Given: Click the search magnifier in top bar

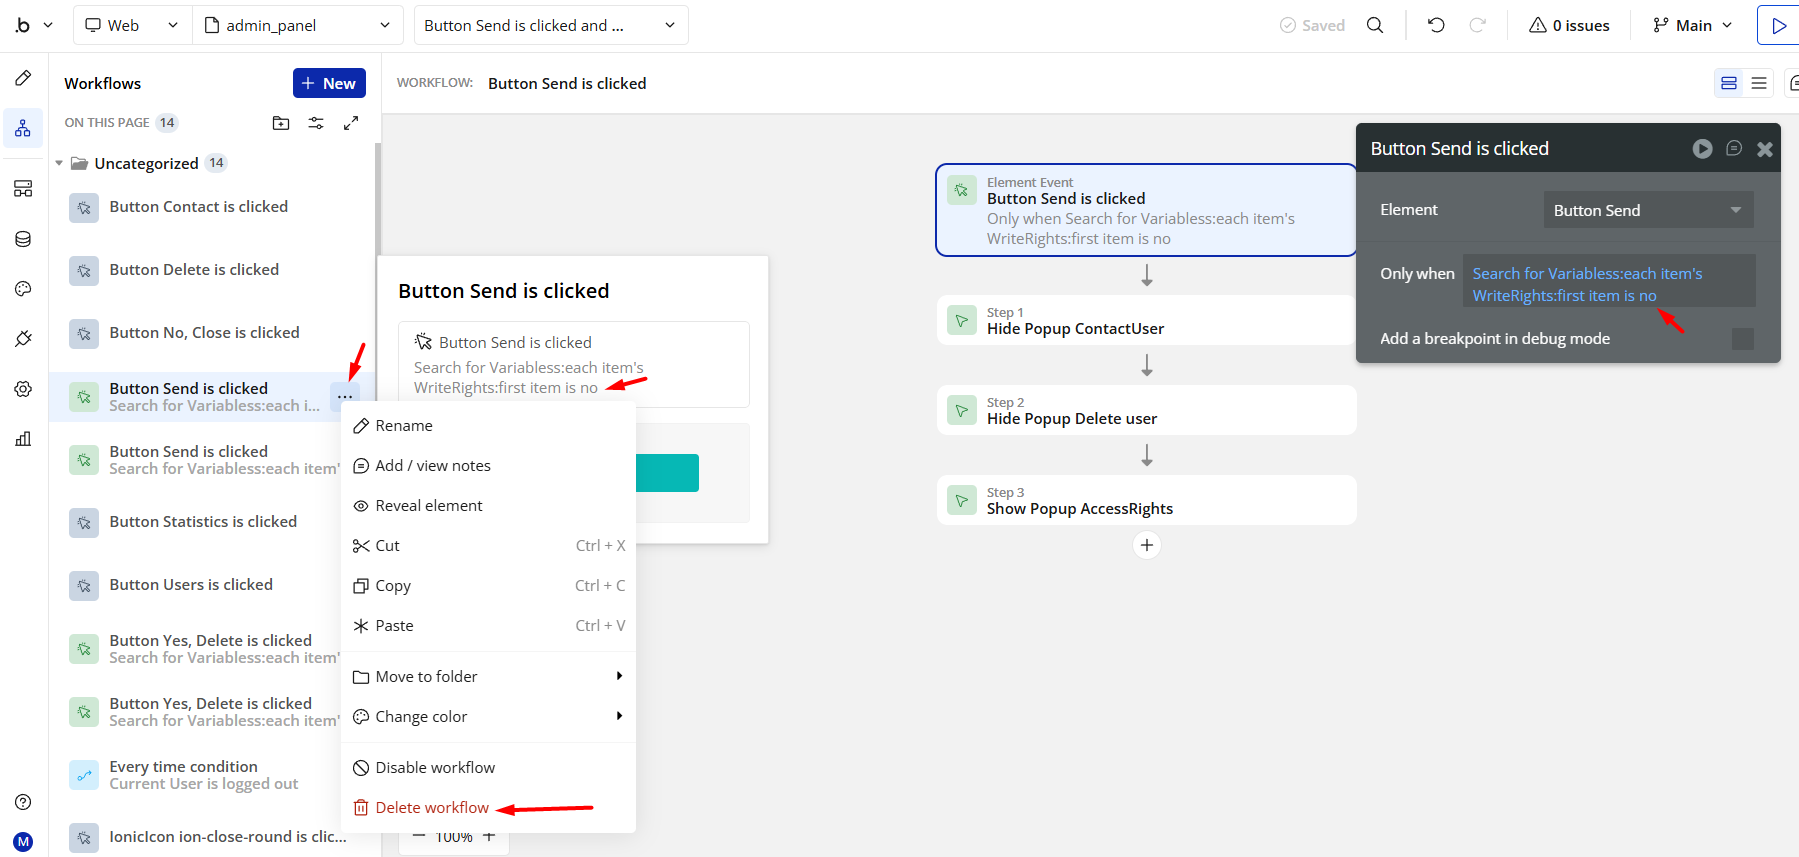Looking at the screenshot, I should coord(1375,25).
